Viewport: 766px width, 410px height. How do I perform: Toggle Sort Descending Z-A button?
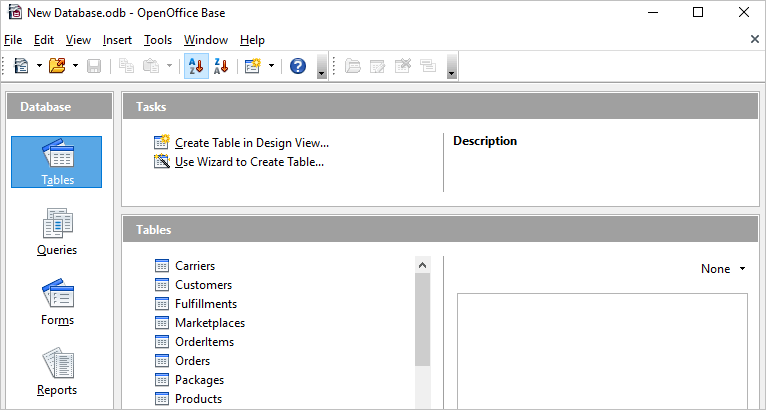pos(221,66)
